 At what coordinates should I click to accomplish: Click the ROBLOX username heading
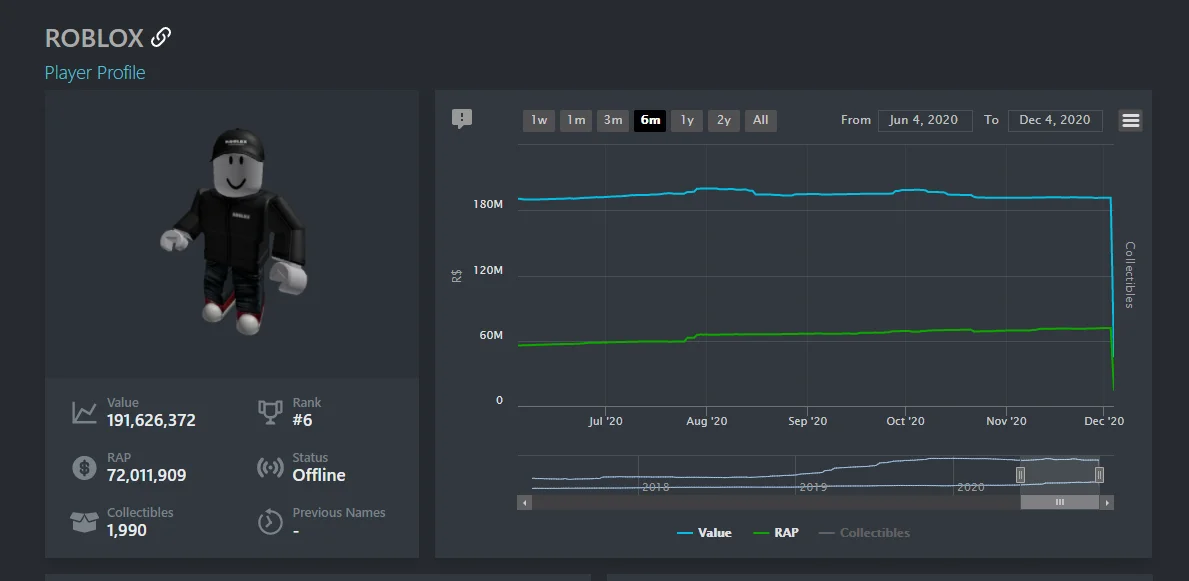[x=94, y=38]
